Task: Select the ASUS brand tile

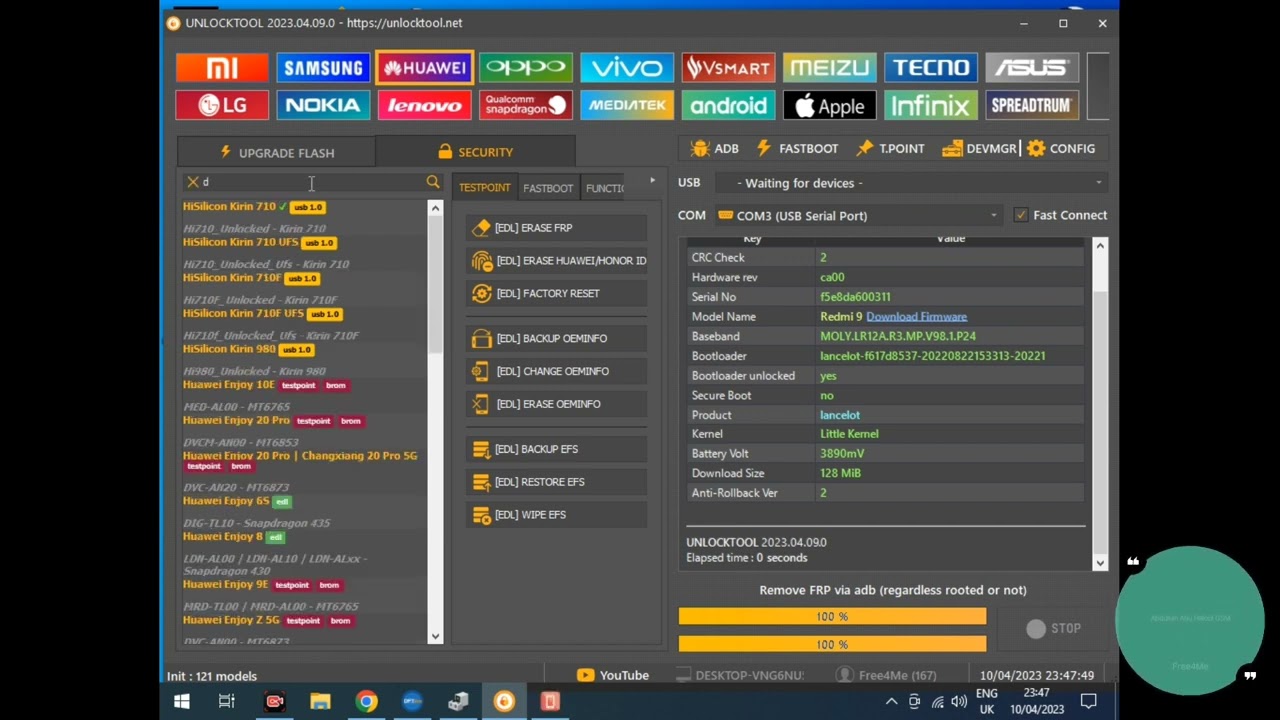Action: click(x=1032, y=67)
